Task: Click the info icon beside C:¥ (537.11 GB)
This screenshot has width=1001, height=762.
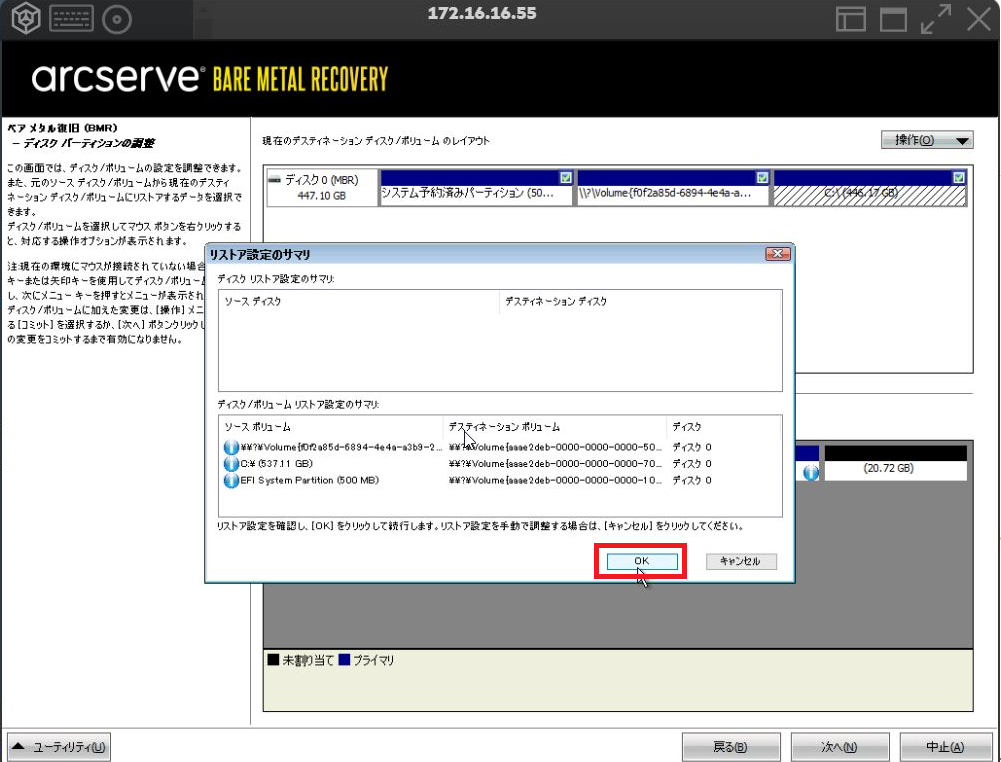Action: (x=232, y=464)
